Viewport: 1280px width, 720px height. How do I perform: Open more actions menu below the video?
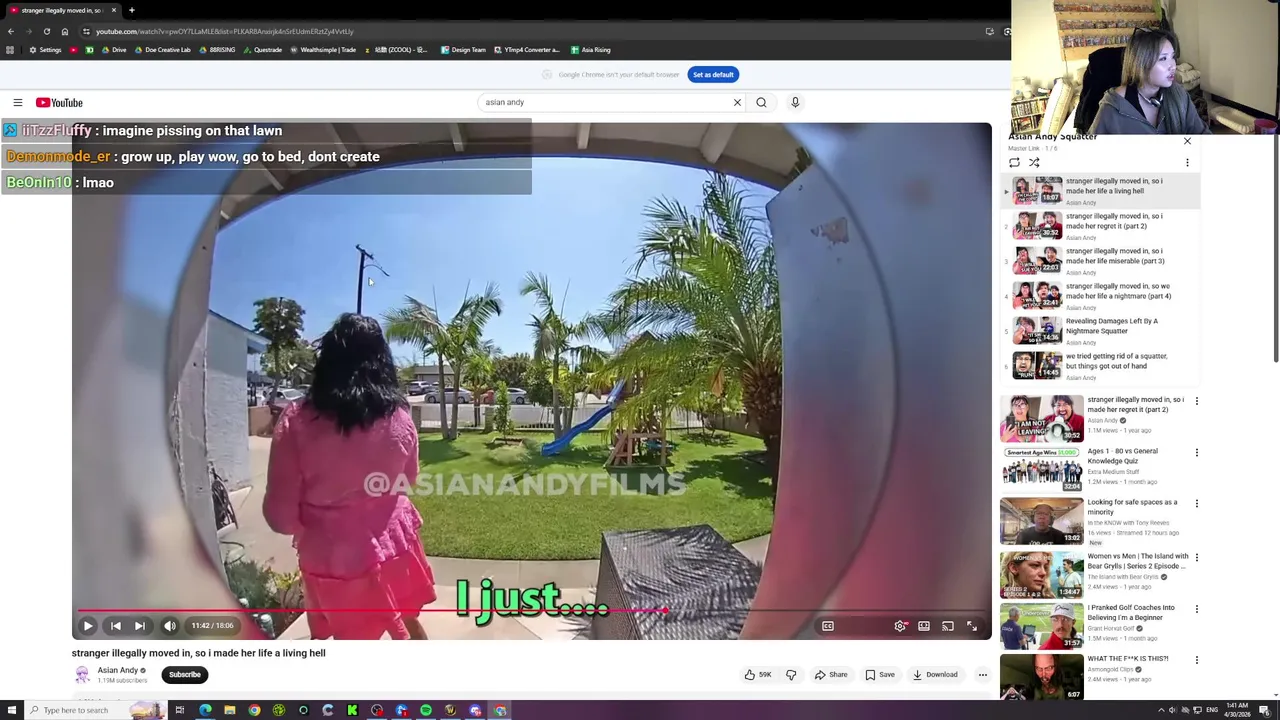(983, 675)
